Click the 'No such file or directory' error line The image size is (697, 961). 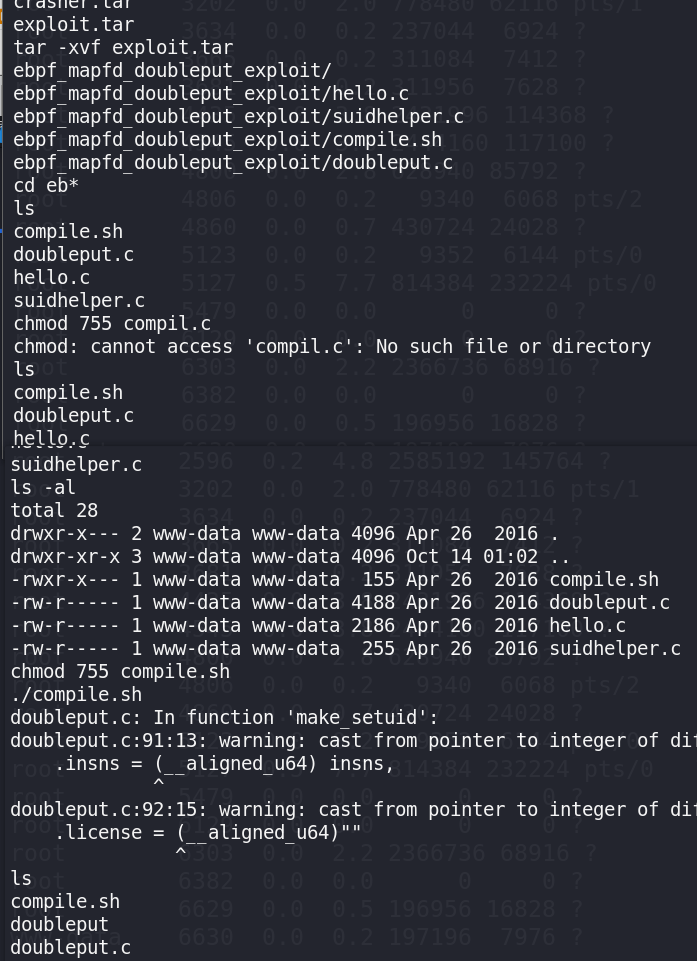click(331, 346)
